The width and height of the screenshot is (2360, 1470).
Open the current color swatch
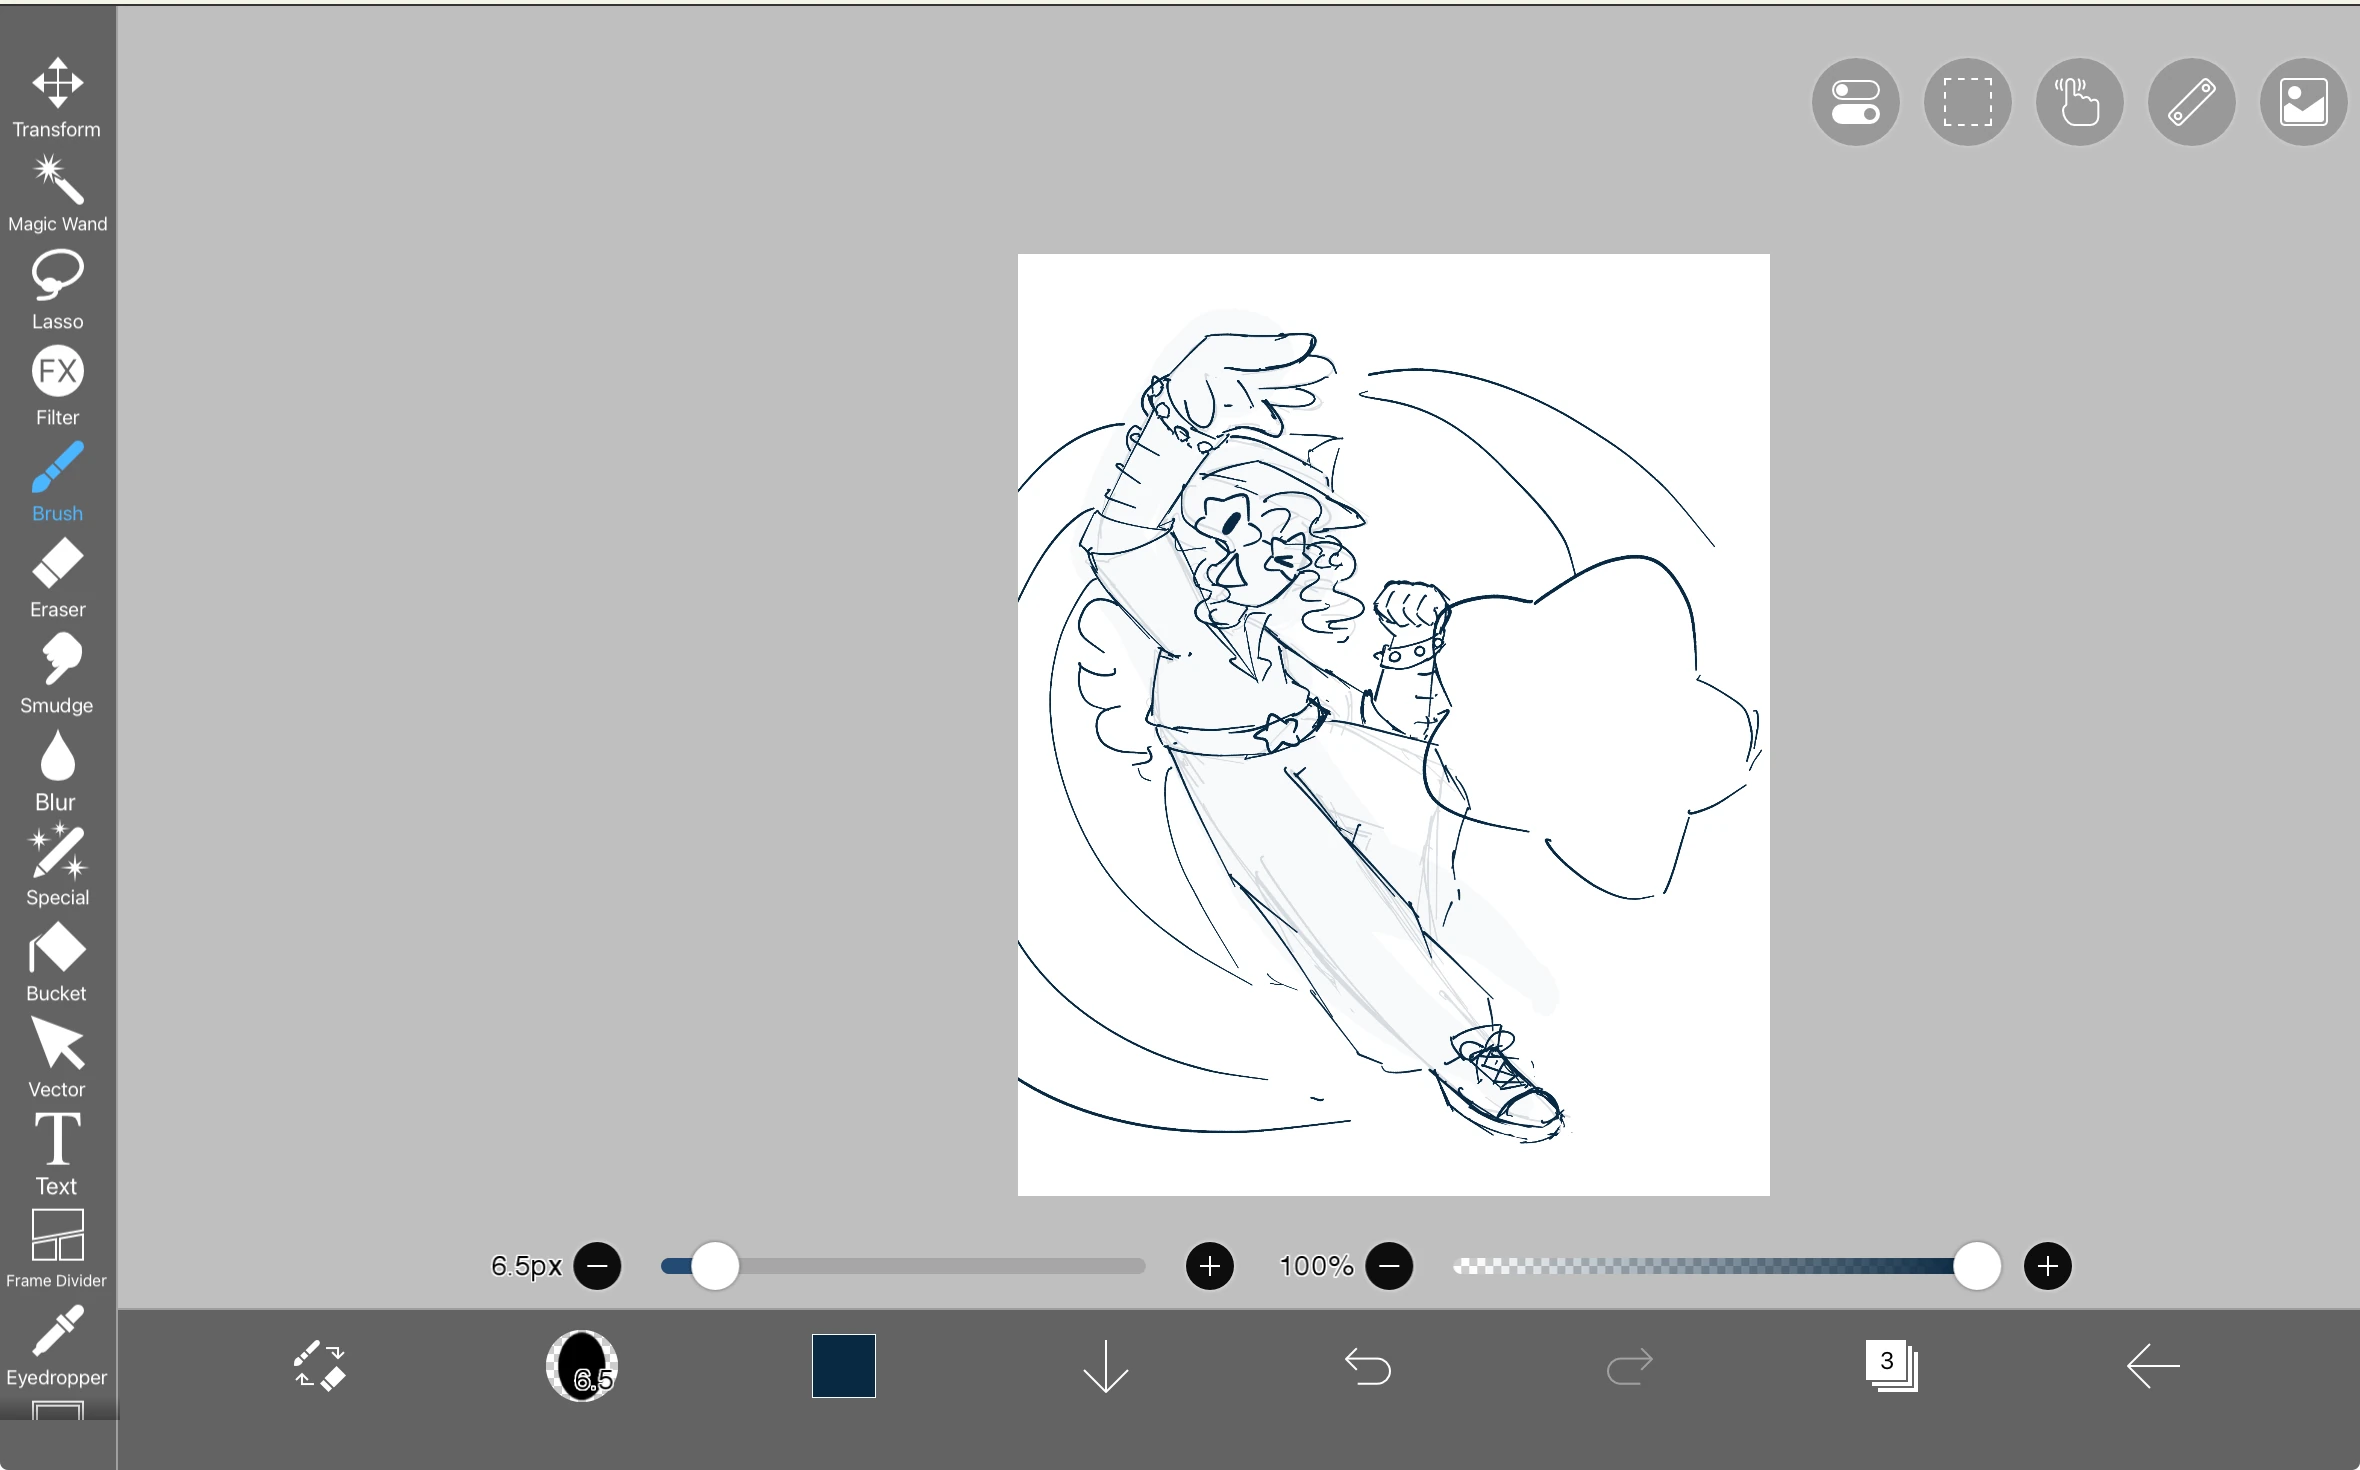843,1366
